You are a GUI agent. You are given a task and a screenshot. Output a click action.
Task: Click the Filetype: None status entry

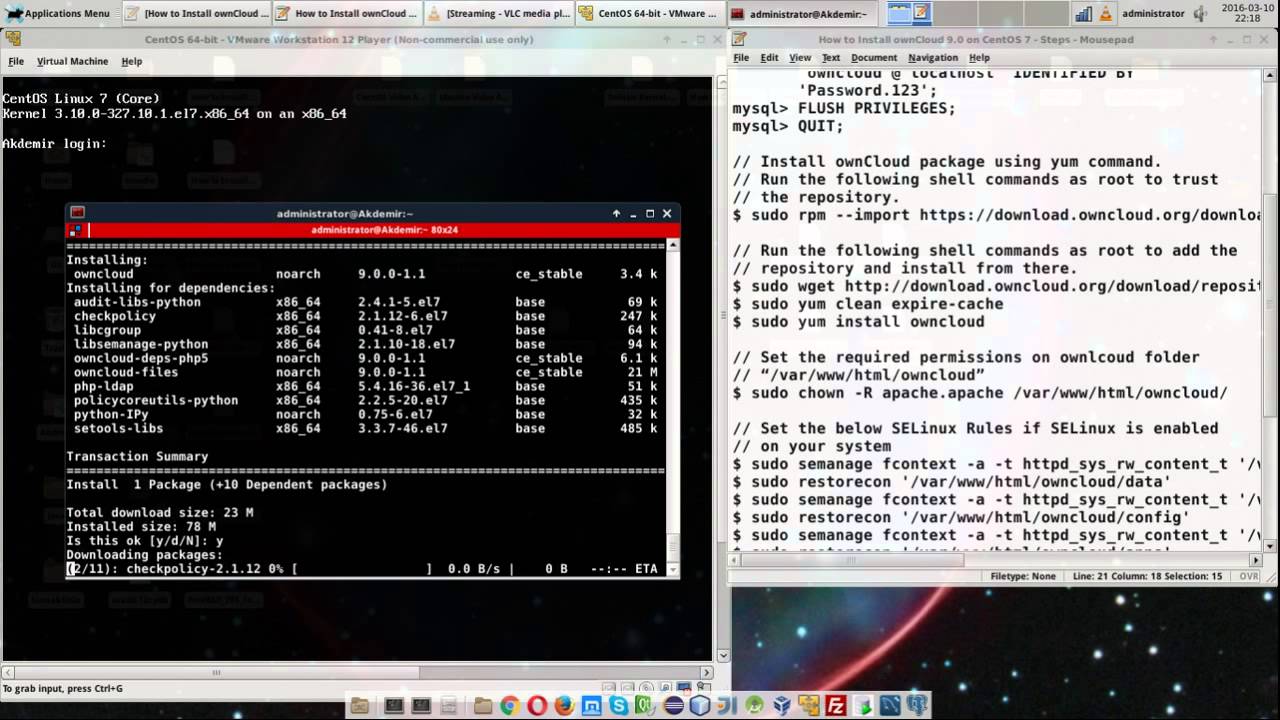pyautogui.click(x=1023, y=576)
